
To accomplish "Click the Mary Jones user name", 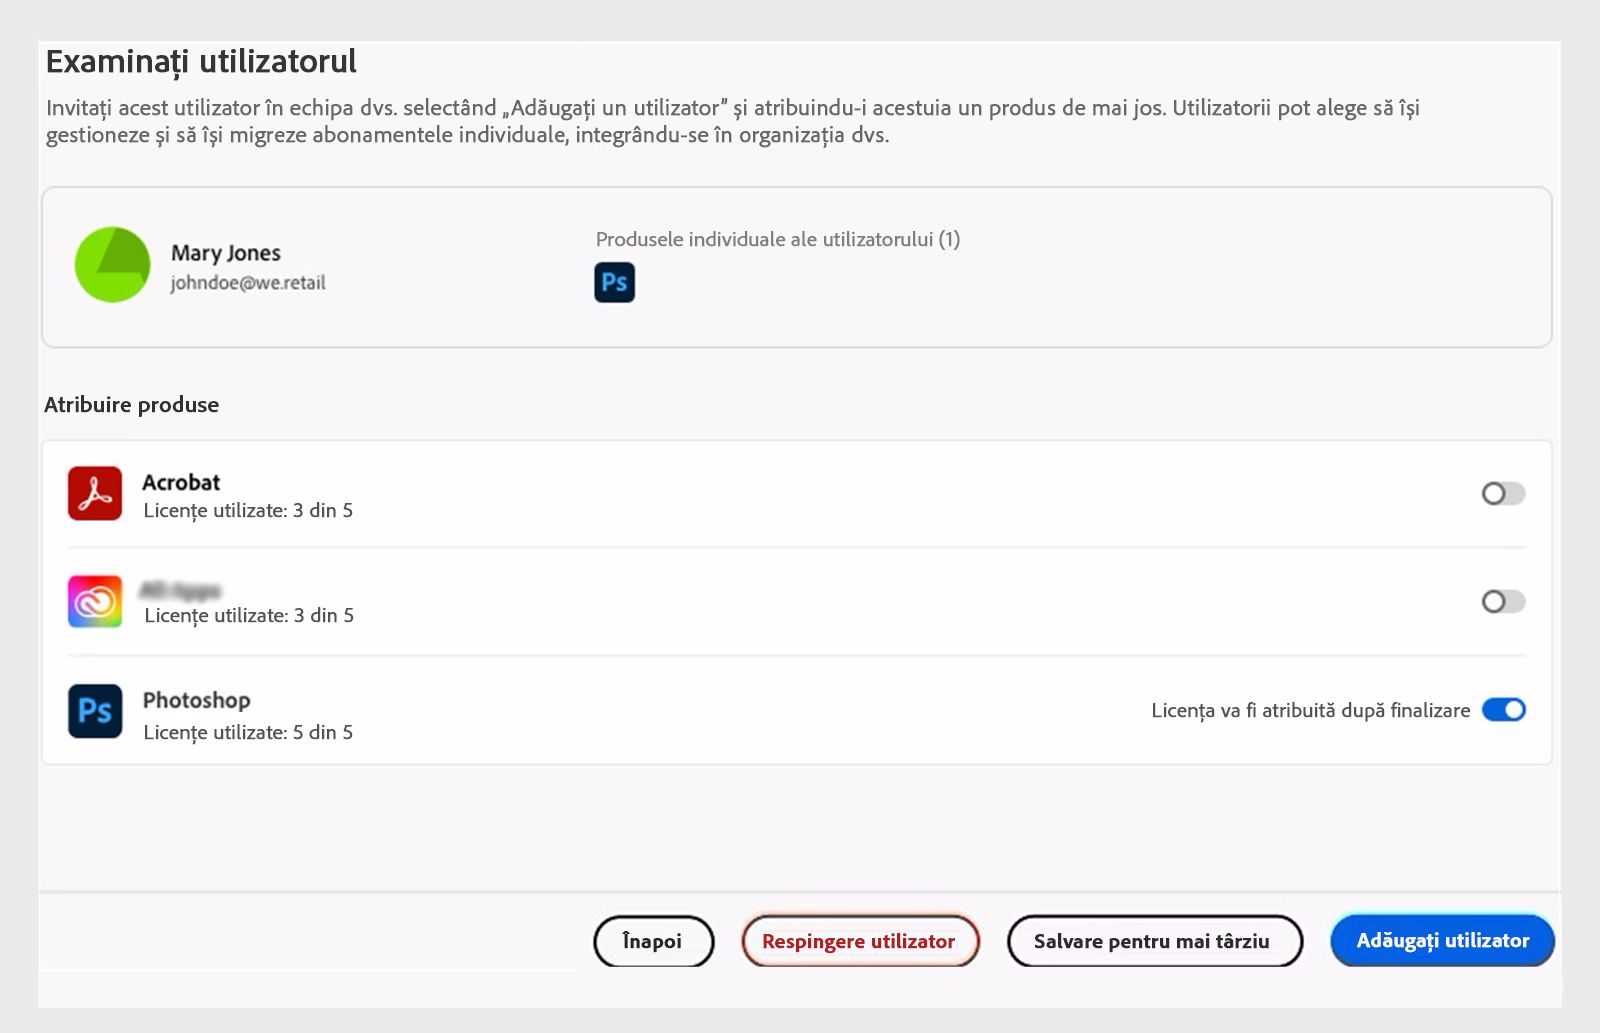I will (226, 253).
